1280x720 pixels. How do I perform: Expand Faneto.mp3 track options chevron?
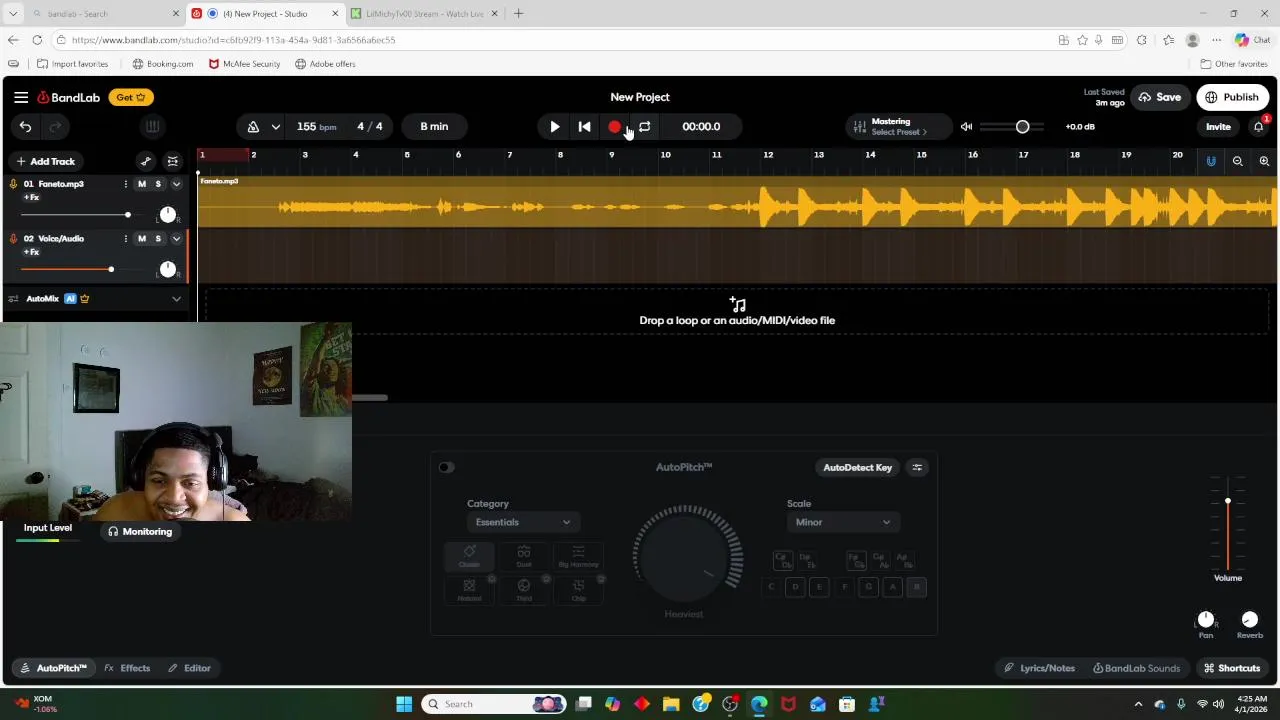point(176,184)
